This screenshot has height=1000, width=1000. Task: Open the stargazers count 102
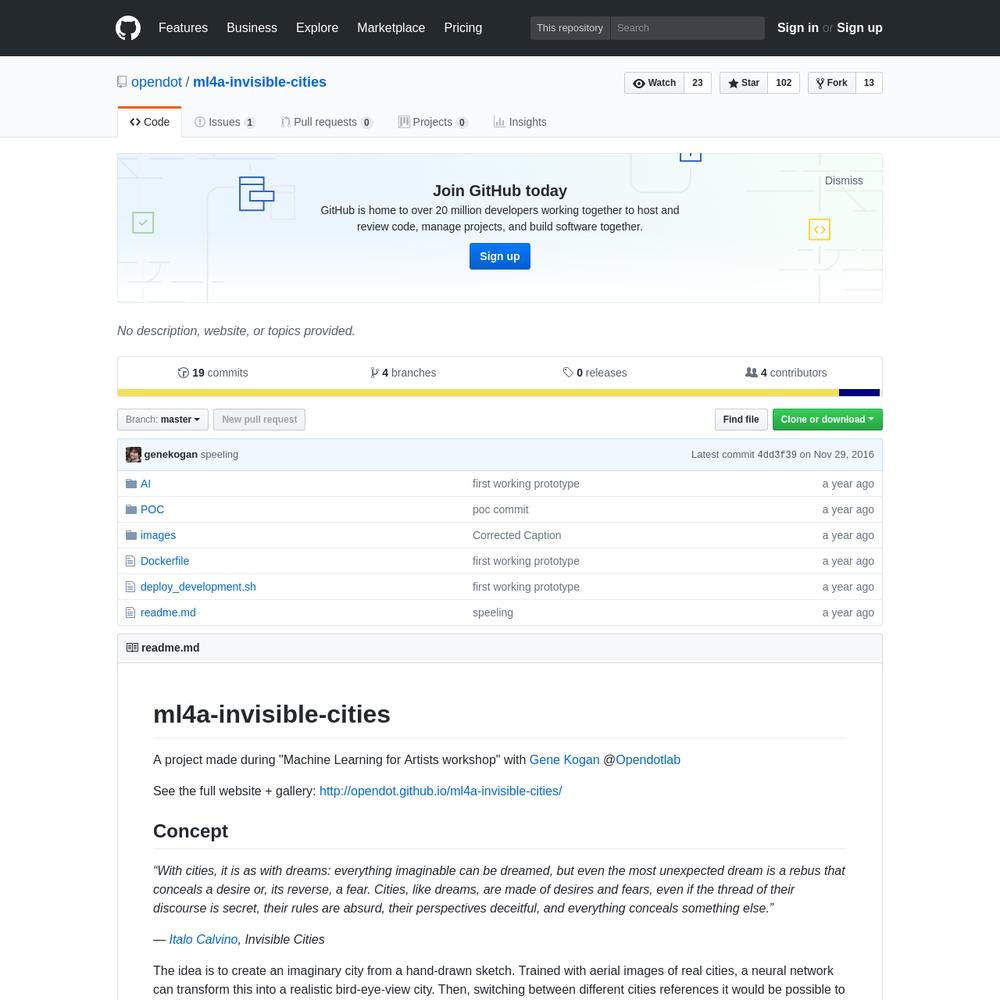(784, 83)
